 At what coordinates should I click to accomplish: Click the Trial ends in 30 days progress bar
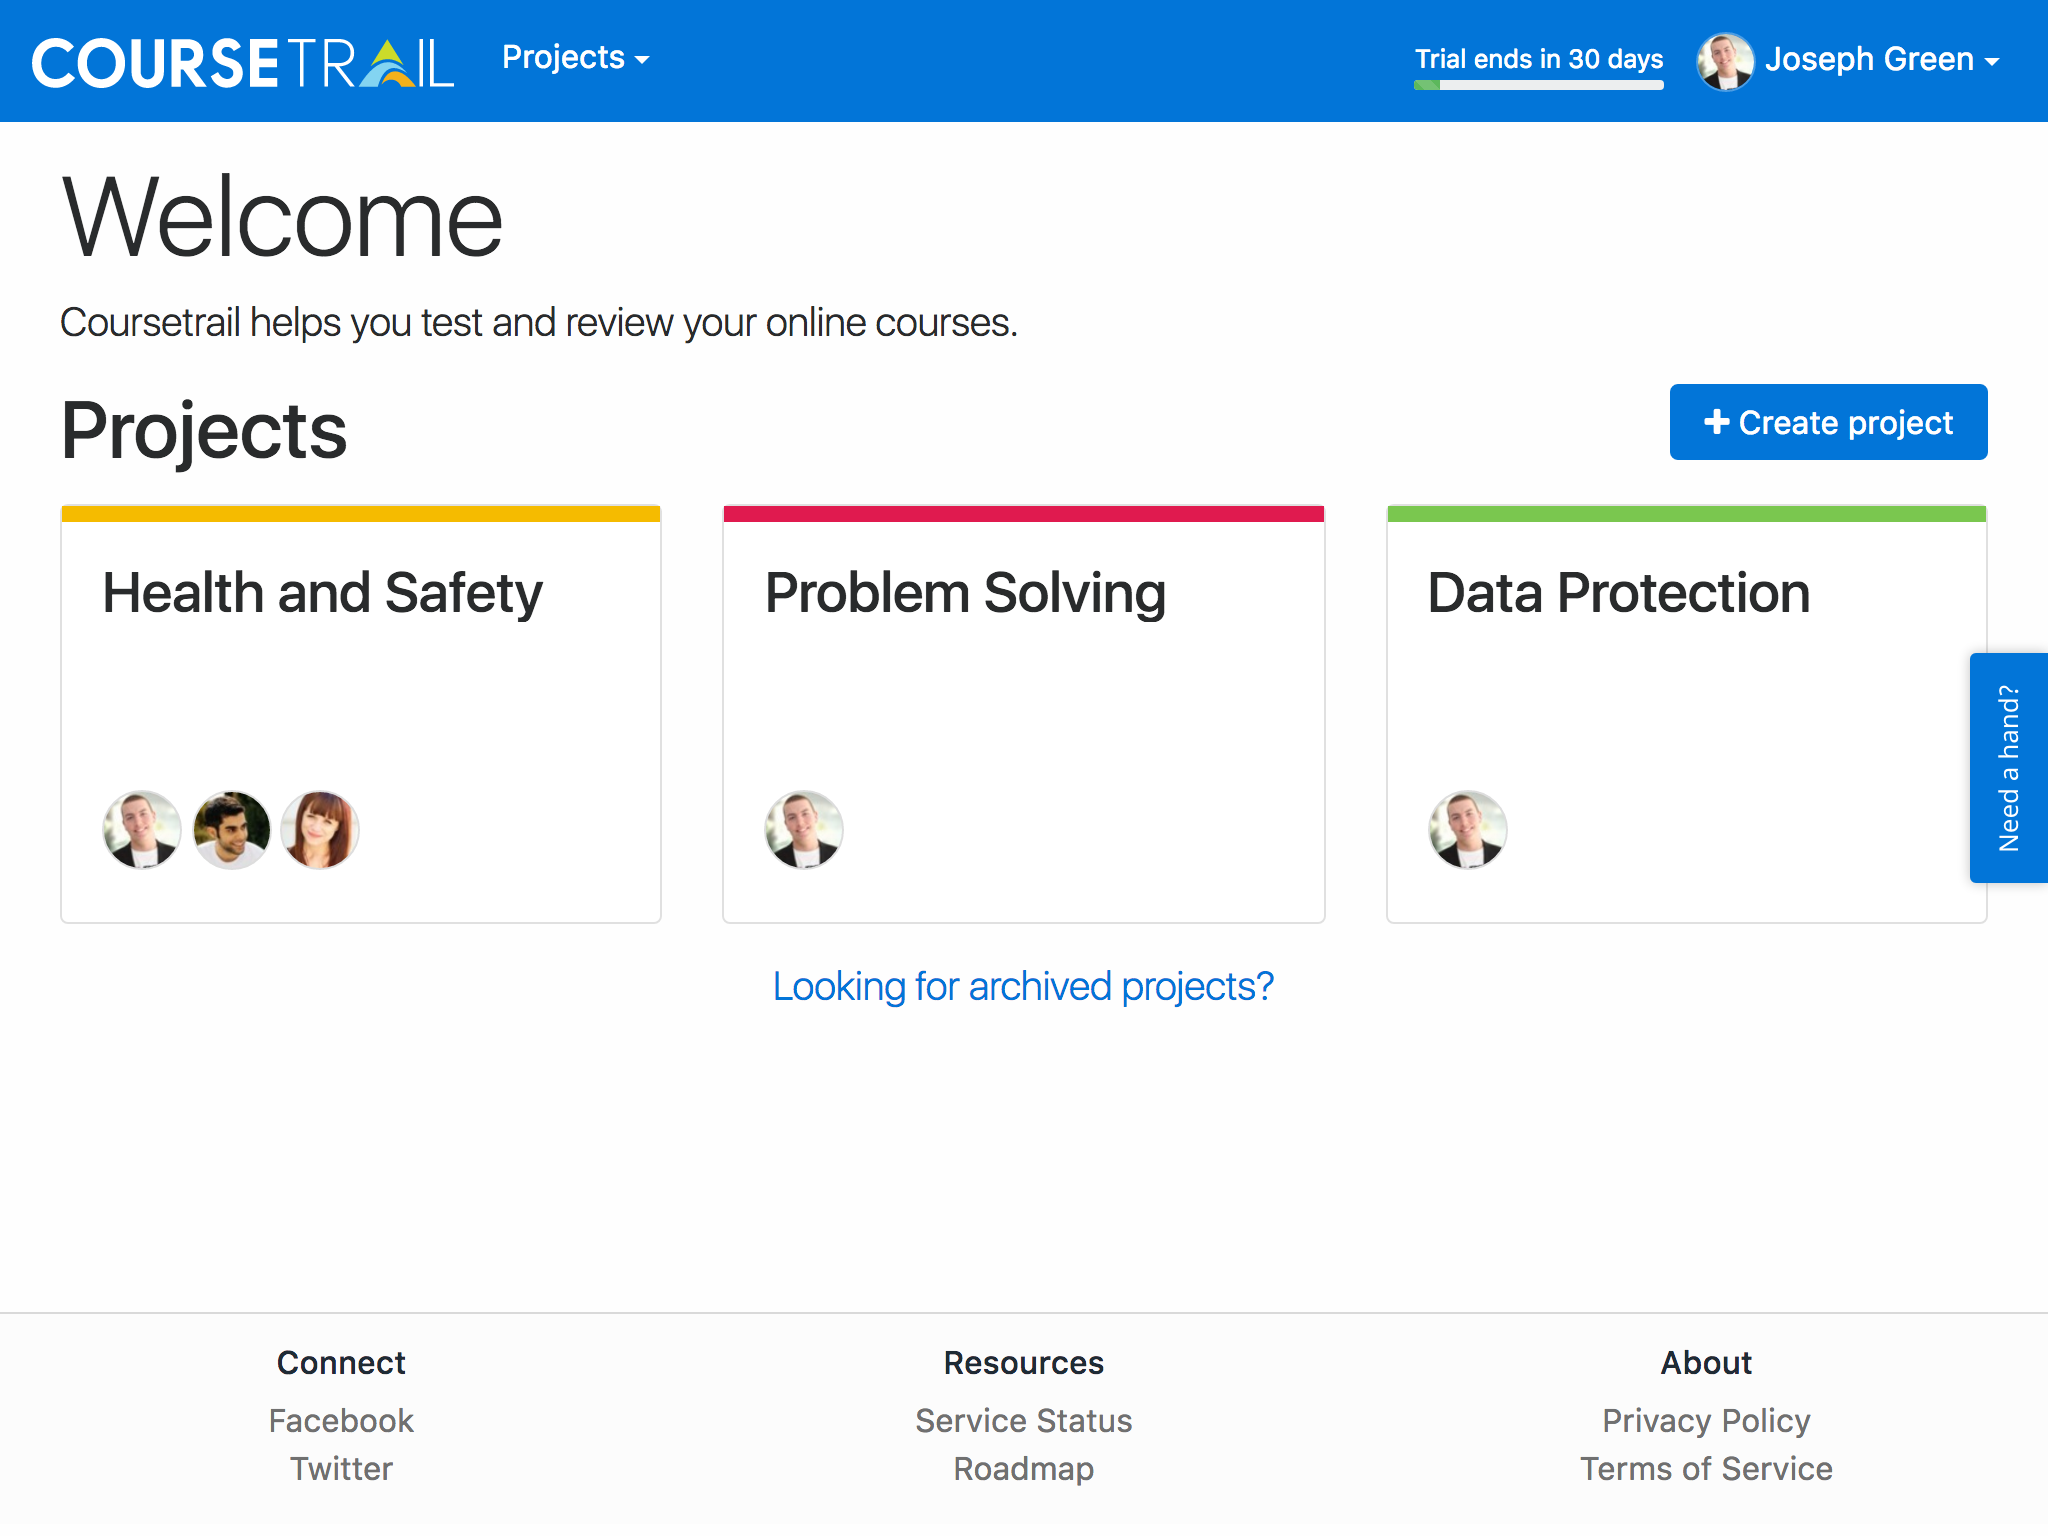pyautogui.click(x=1538, y=85)
